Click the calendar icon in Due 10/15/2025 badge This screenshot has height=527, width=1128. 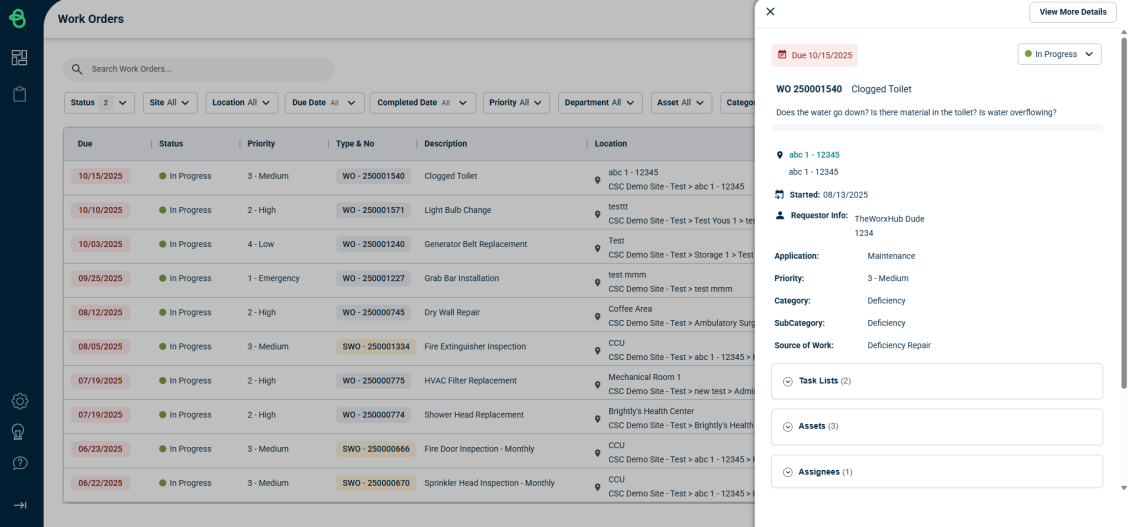[782, 55]
